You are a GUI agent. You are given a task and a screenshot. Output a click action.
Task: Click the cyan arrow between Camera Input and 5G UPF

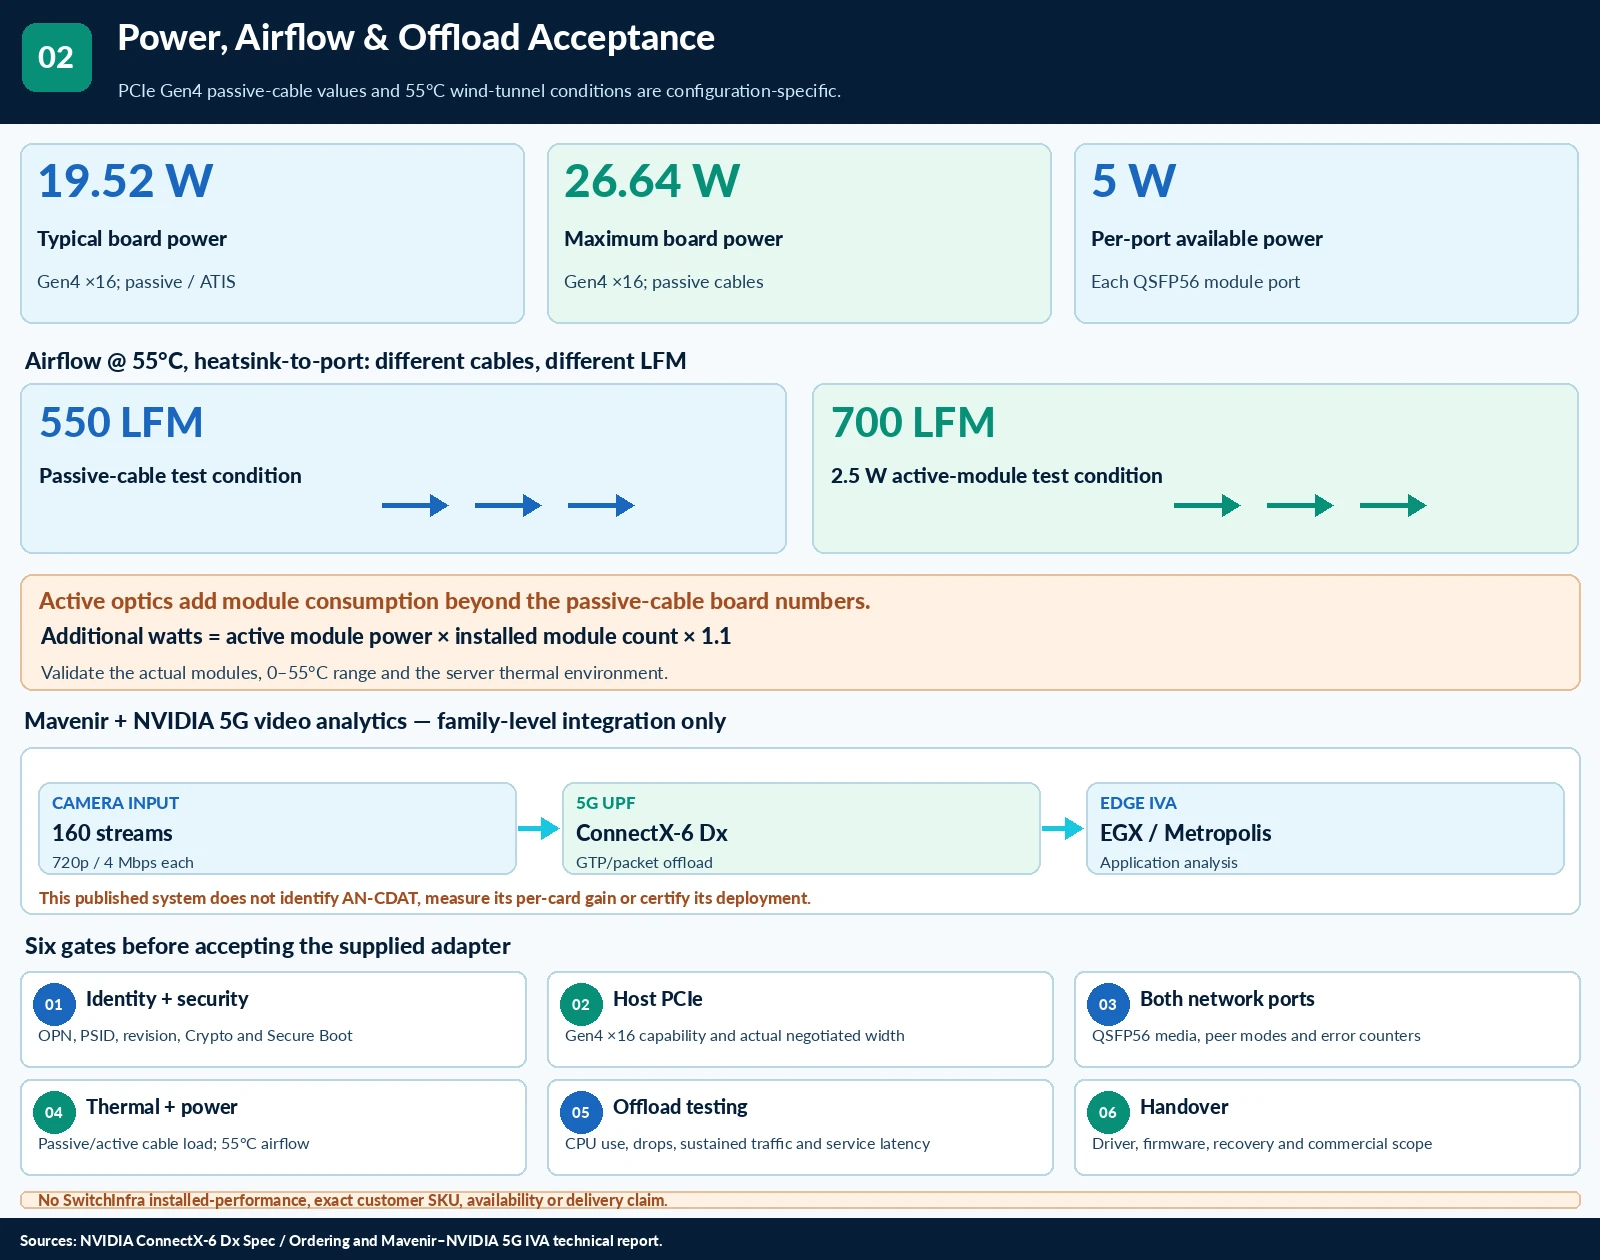click(x=539, y=828)
